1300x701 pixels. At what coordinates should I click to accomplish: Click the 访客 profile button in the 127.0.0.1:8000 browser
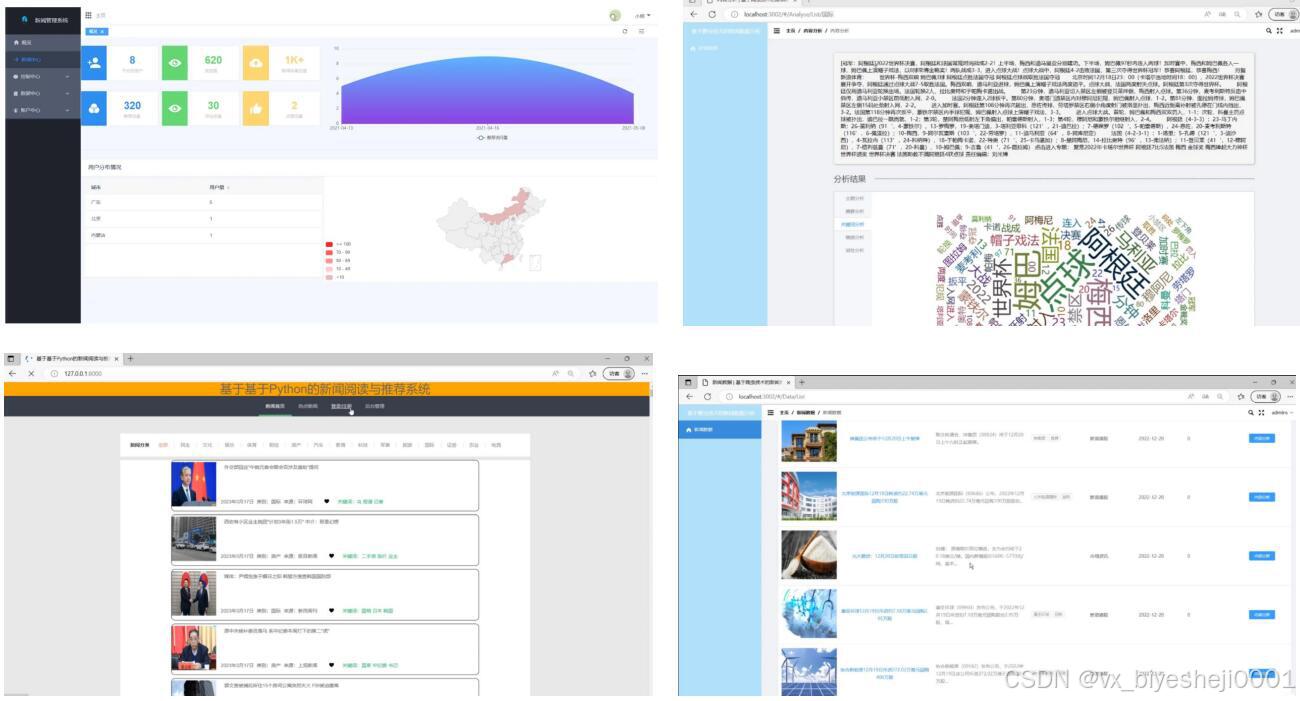tap(620, 374)
